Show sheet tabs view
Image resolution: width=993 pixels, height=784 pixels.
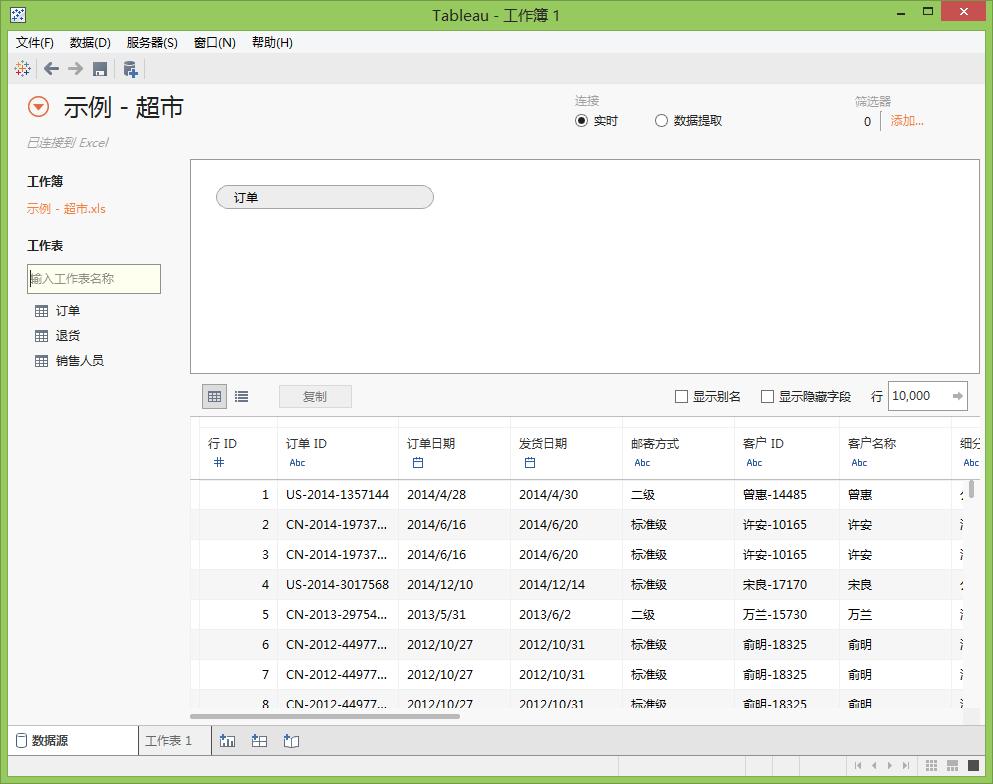[x=973, y=766]
